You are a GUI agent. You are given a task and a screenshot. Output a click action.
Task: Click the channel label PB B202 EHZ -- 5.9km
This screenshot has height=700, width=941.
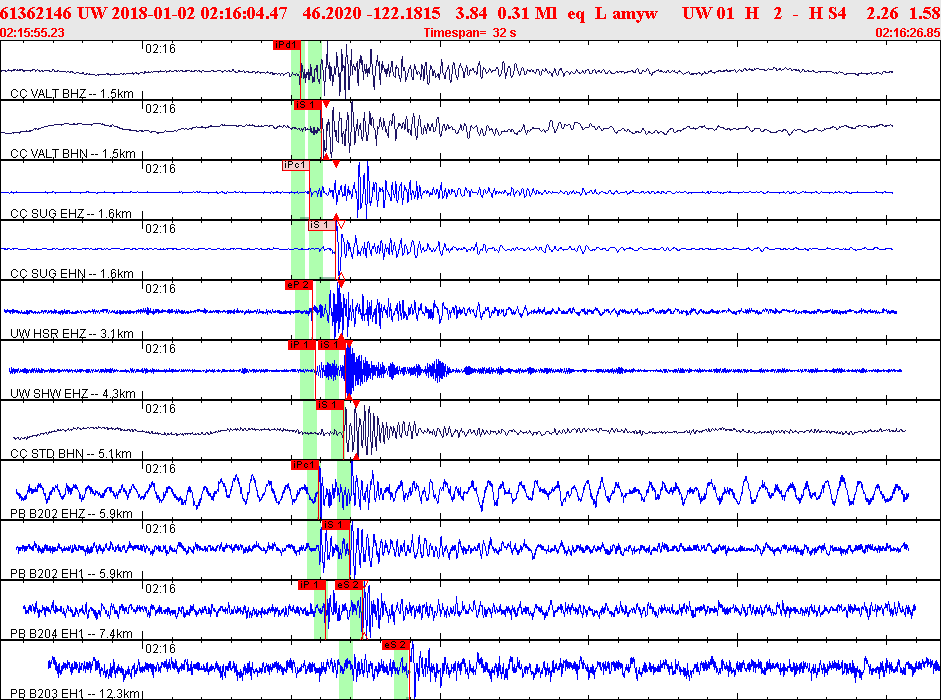click(x=71, y=514)
